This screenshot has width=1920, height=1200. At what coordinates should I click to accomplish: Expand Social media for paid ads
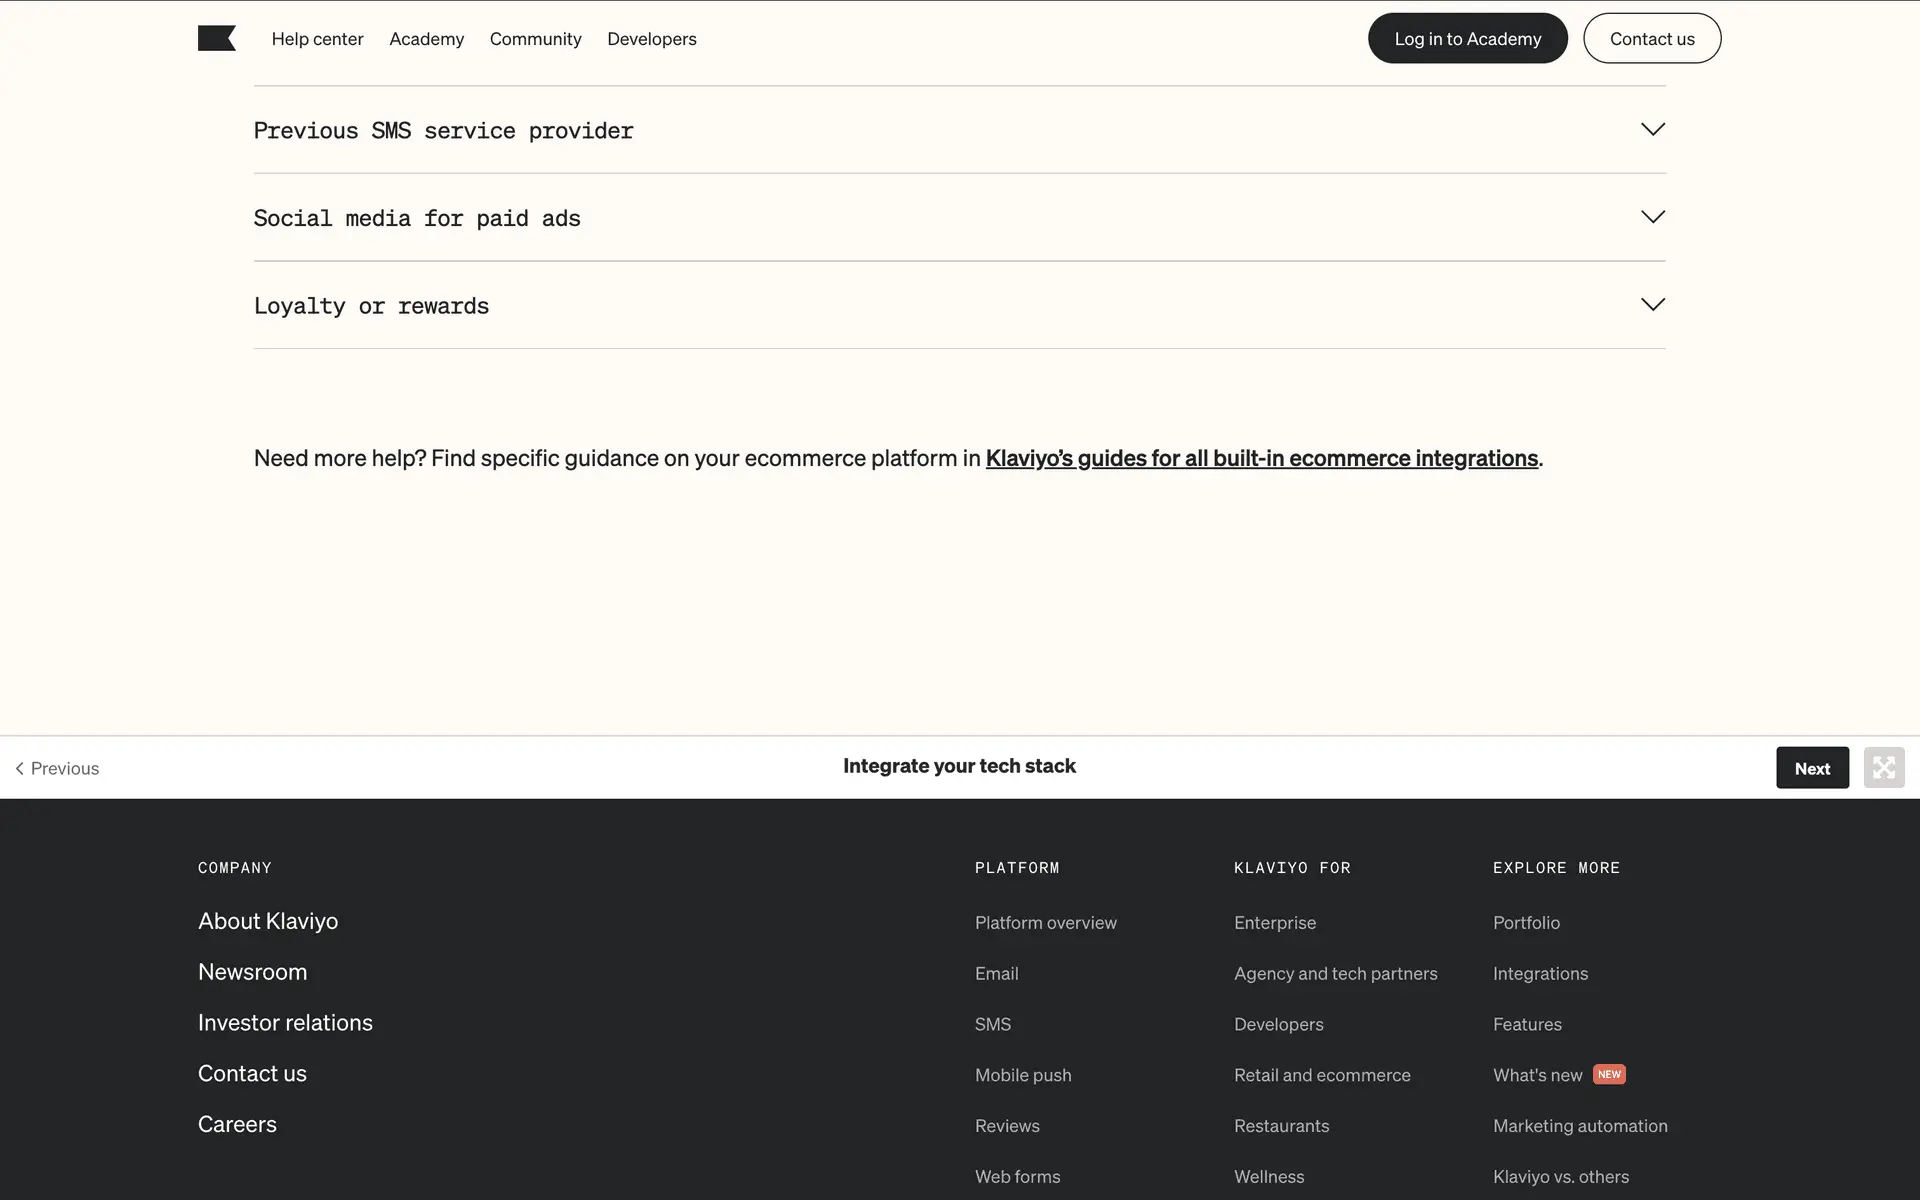[x=1652, y=218]
